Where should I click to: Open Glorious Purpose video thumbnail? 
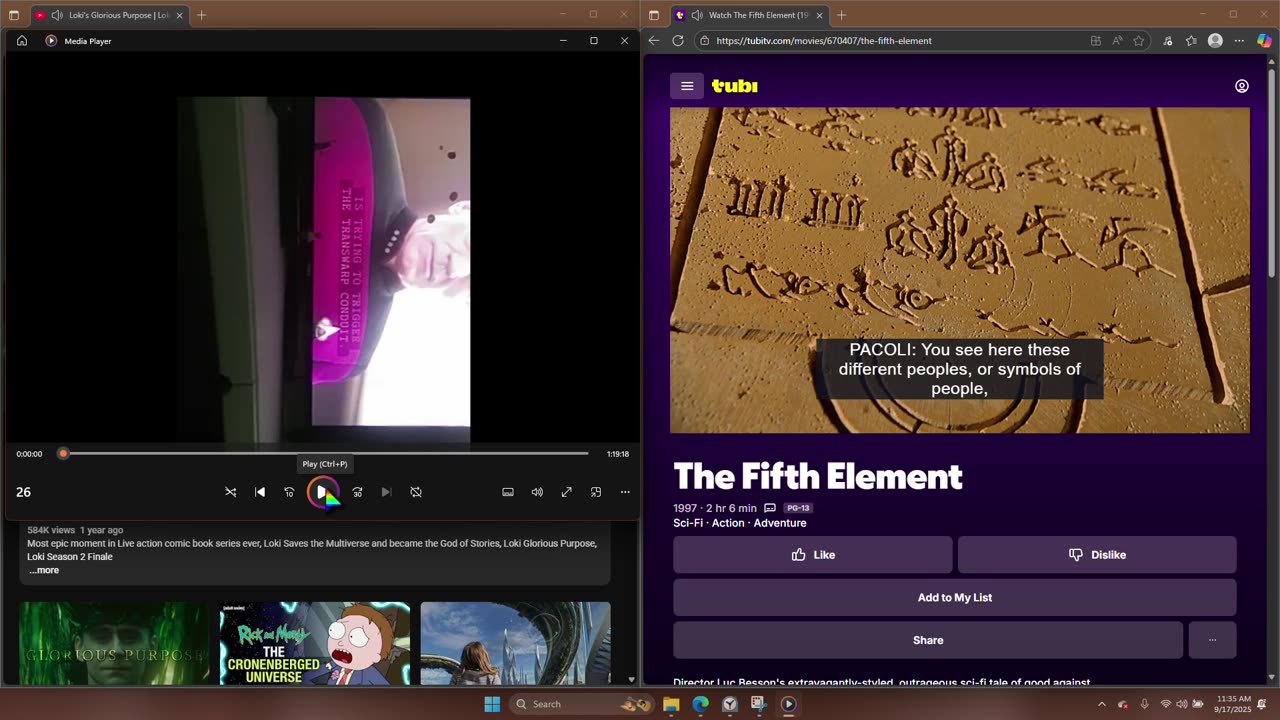pyautogui.click(x=115, y=644)
